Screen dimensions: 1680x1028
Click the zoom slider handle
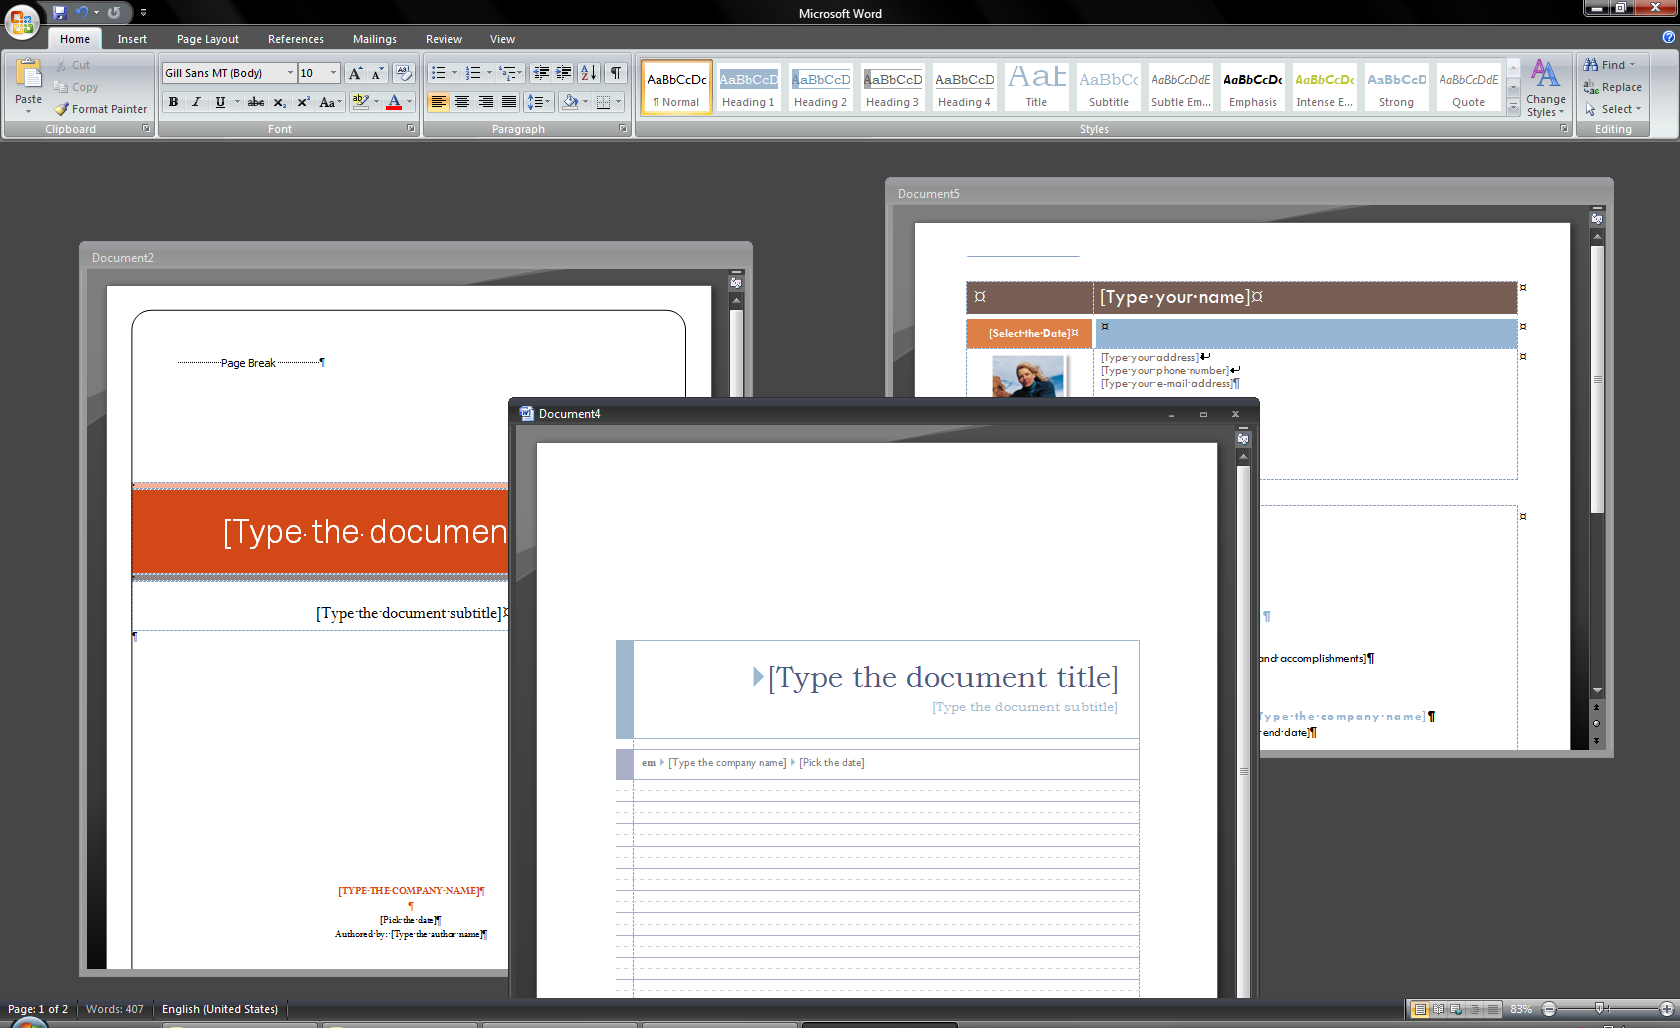coord(1600,1009)
